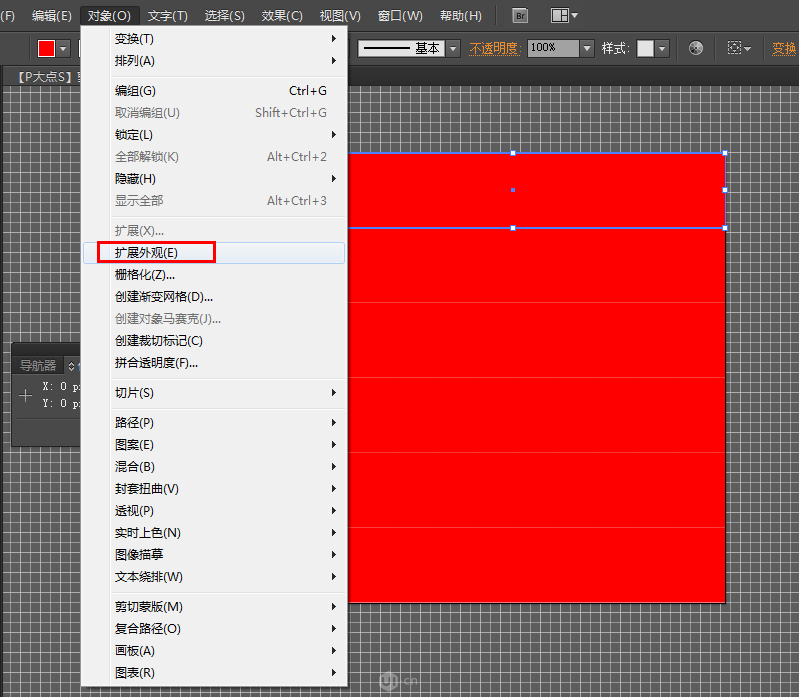
Task: Open the 效果(C) menu
Action: click(282, 16)
